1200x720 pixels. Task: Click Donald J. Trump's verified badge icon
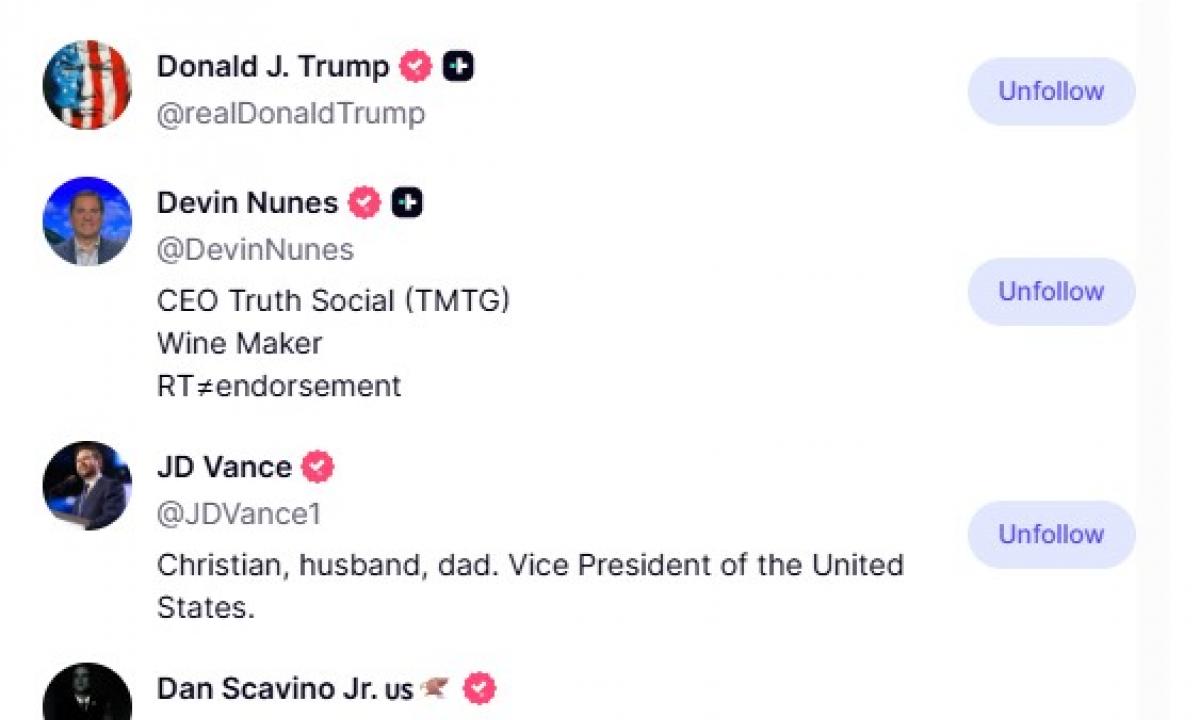416,67
